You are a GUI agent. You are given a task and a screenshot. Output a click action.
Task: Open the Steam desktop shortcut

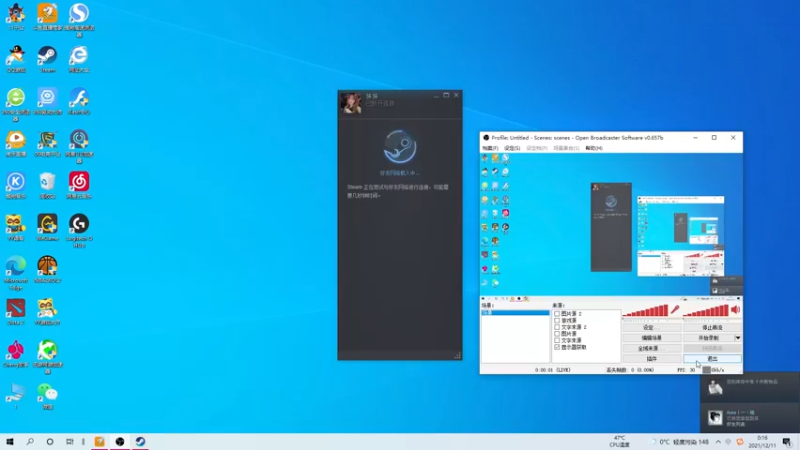(x=47, y=57)
